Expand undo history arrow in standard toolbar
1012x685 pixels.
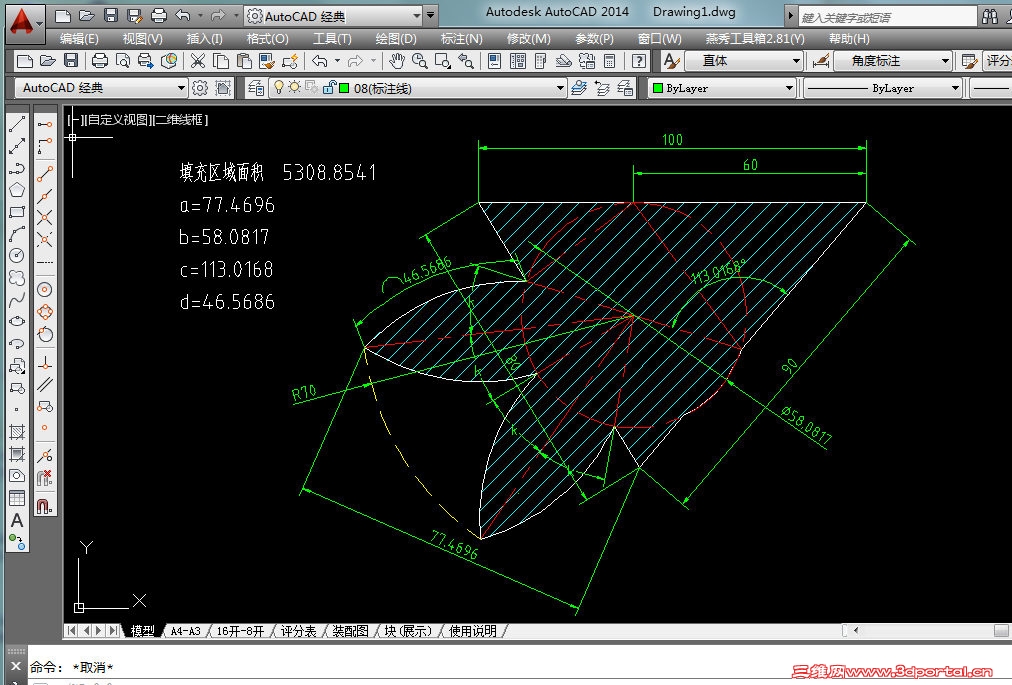[x=337, y=61]
